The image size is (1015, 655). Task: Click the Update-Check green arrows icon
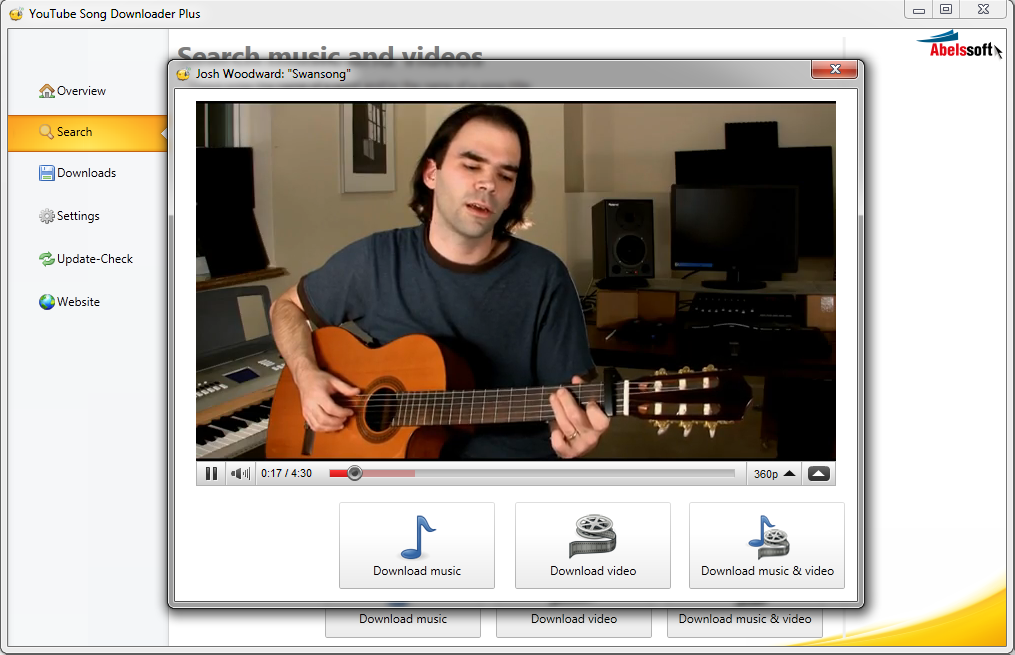(47, 259)
